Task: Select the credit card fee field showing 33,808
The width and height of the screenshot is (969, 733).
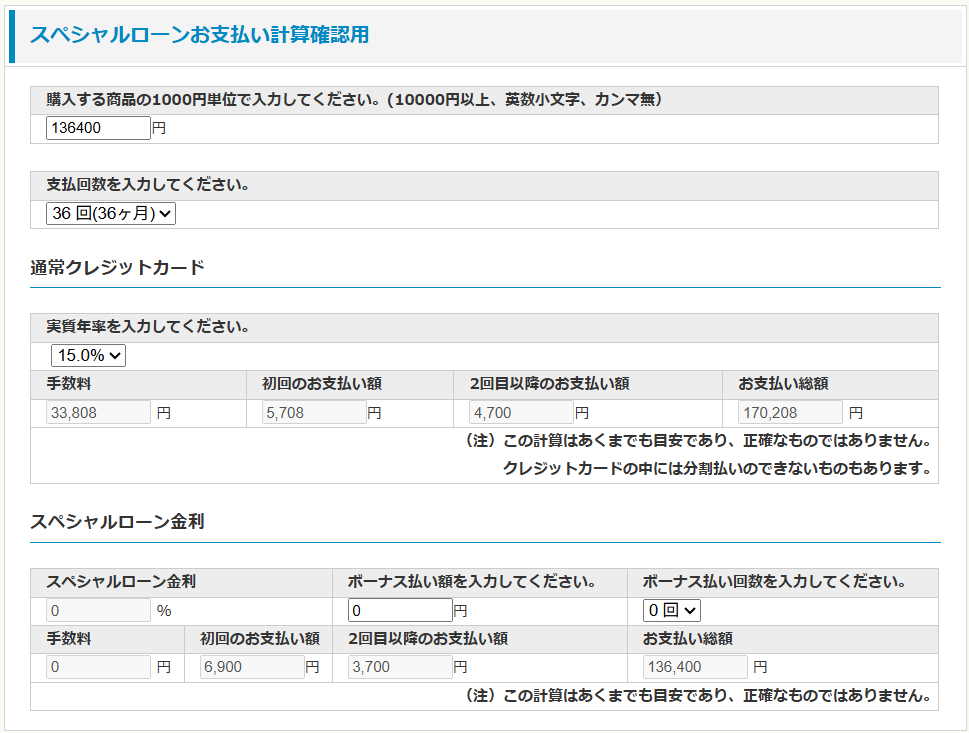Action: (x=98, y=412)
